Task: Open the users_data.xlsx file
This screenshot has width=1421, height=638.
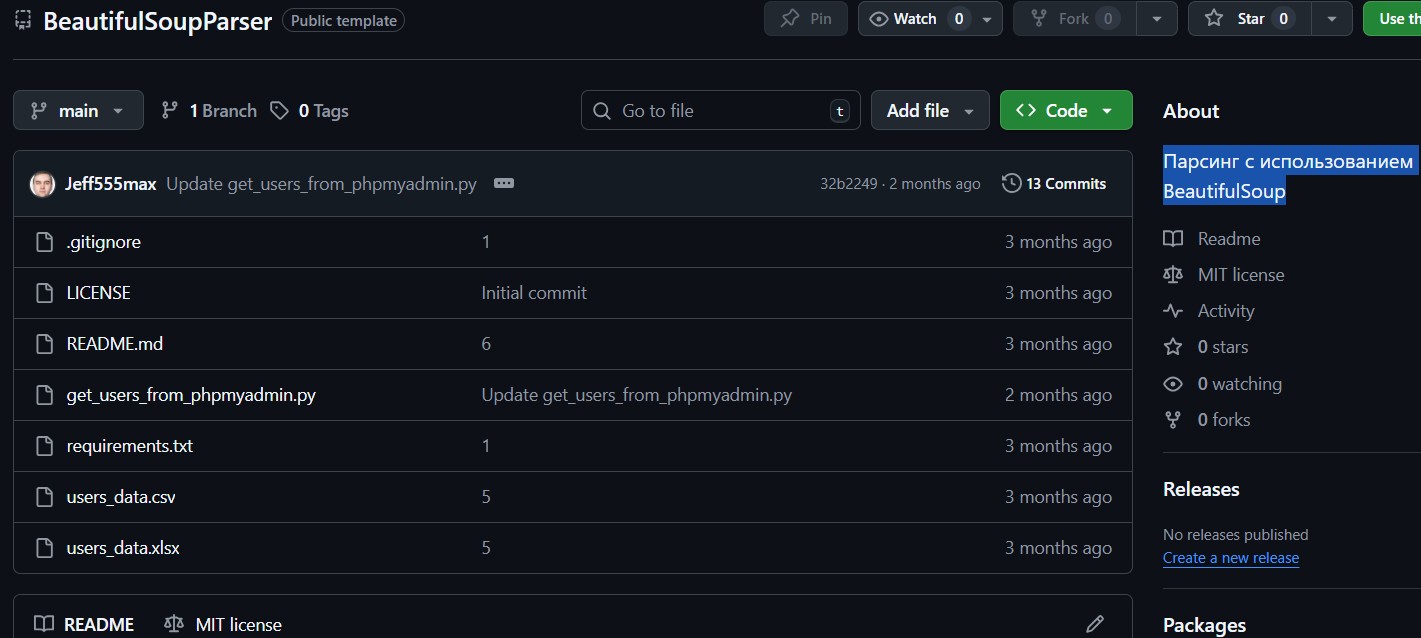Action: (x=123, y=548)
